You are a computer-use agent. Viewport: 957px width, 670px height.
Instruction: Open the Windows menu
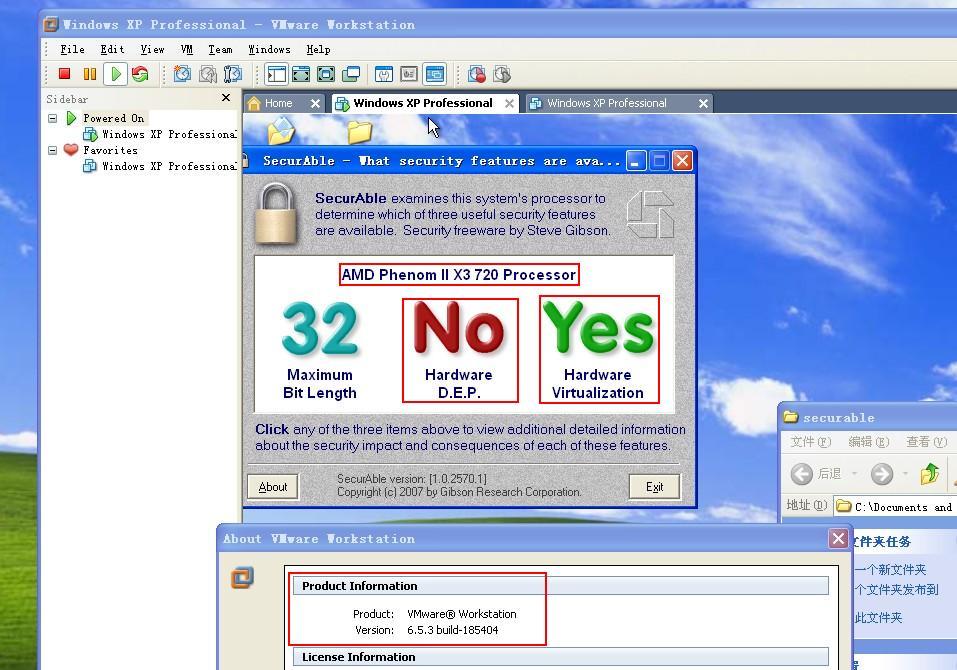269,49
